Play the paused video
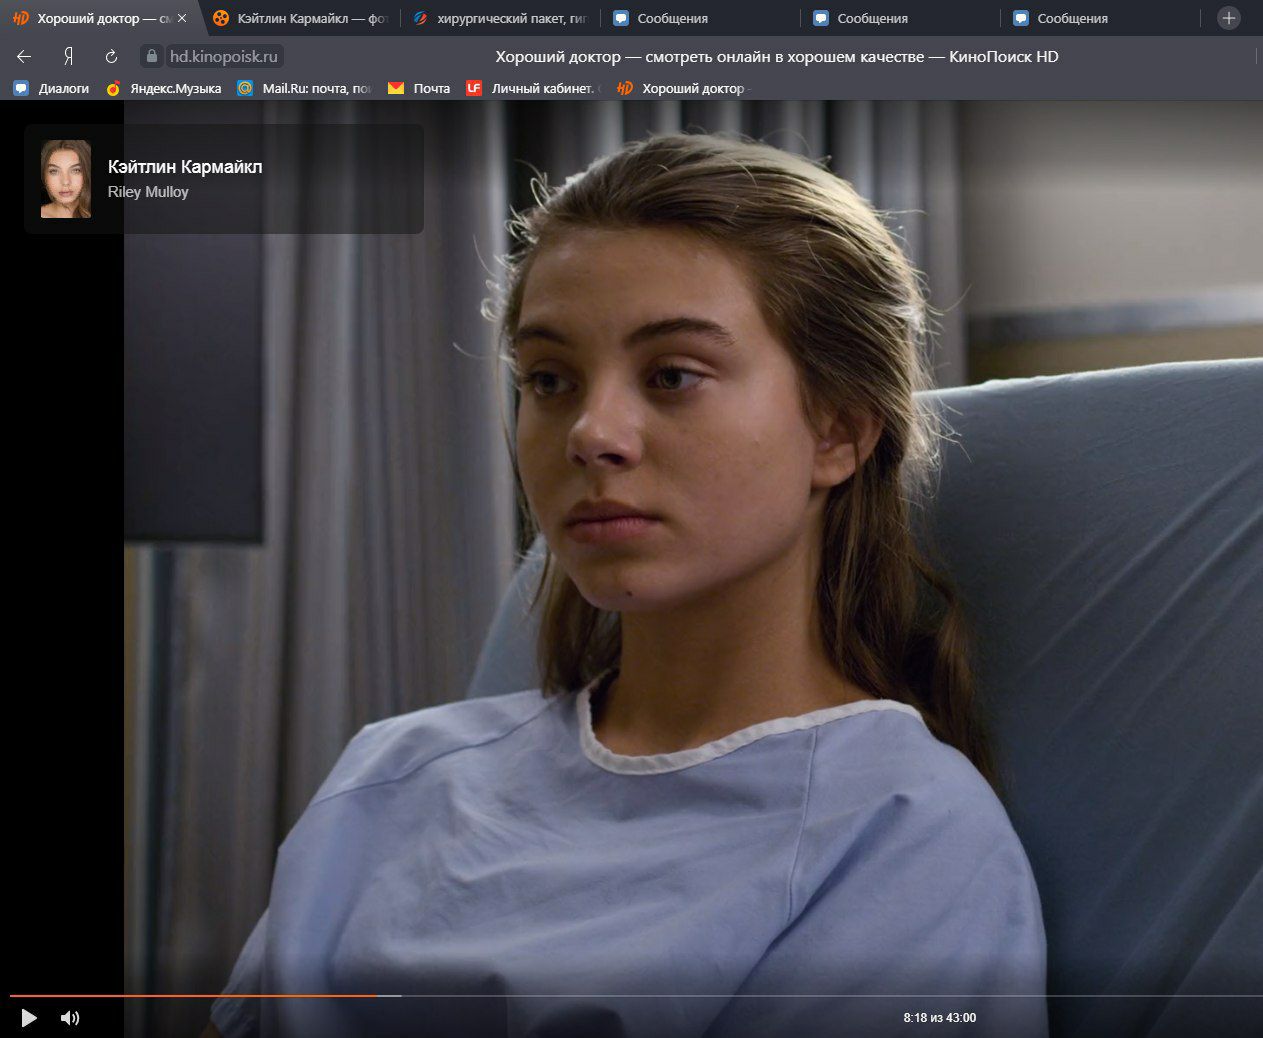1263x1038 pixels. click(29, 1018)
